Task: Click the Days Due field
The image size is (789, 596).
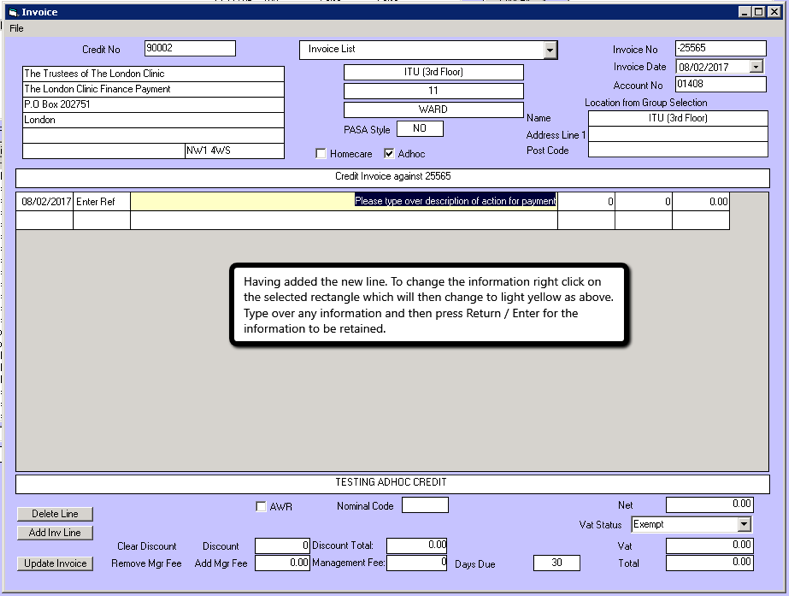Action: click(557, 563)
